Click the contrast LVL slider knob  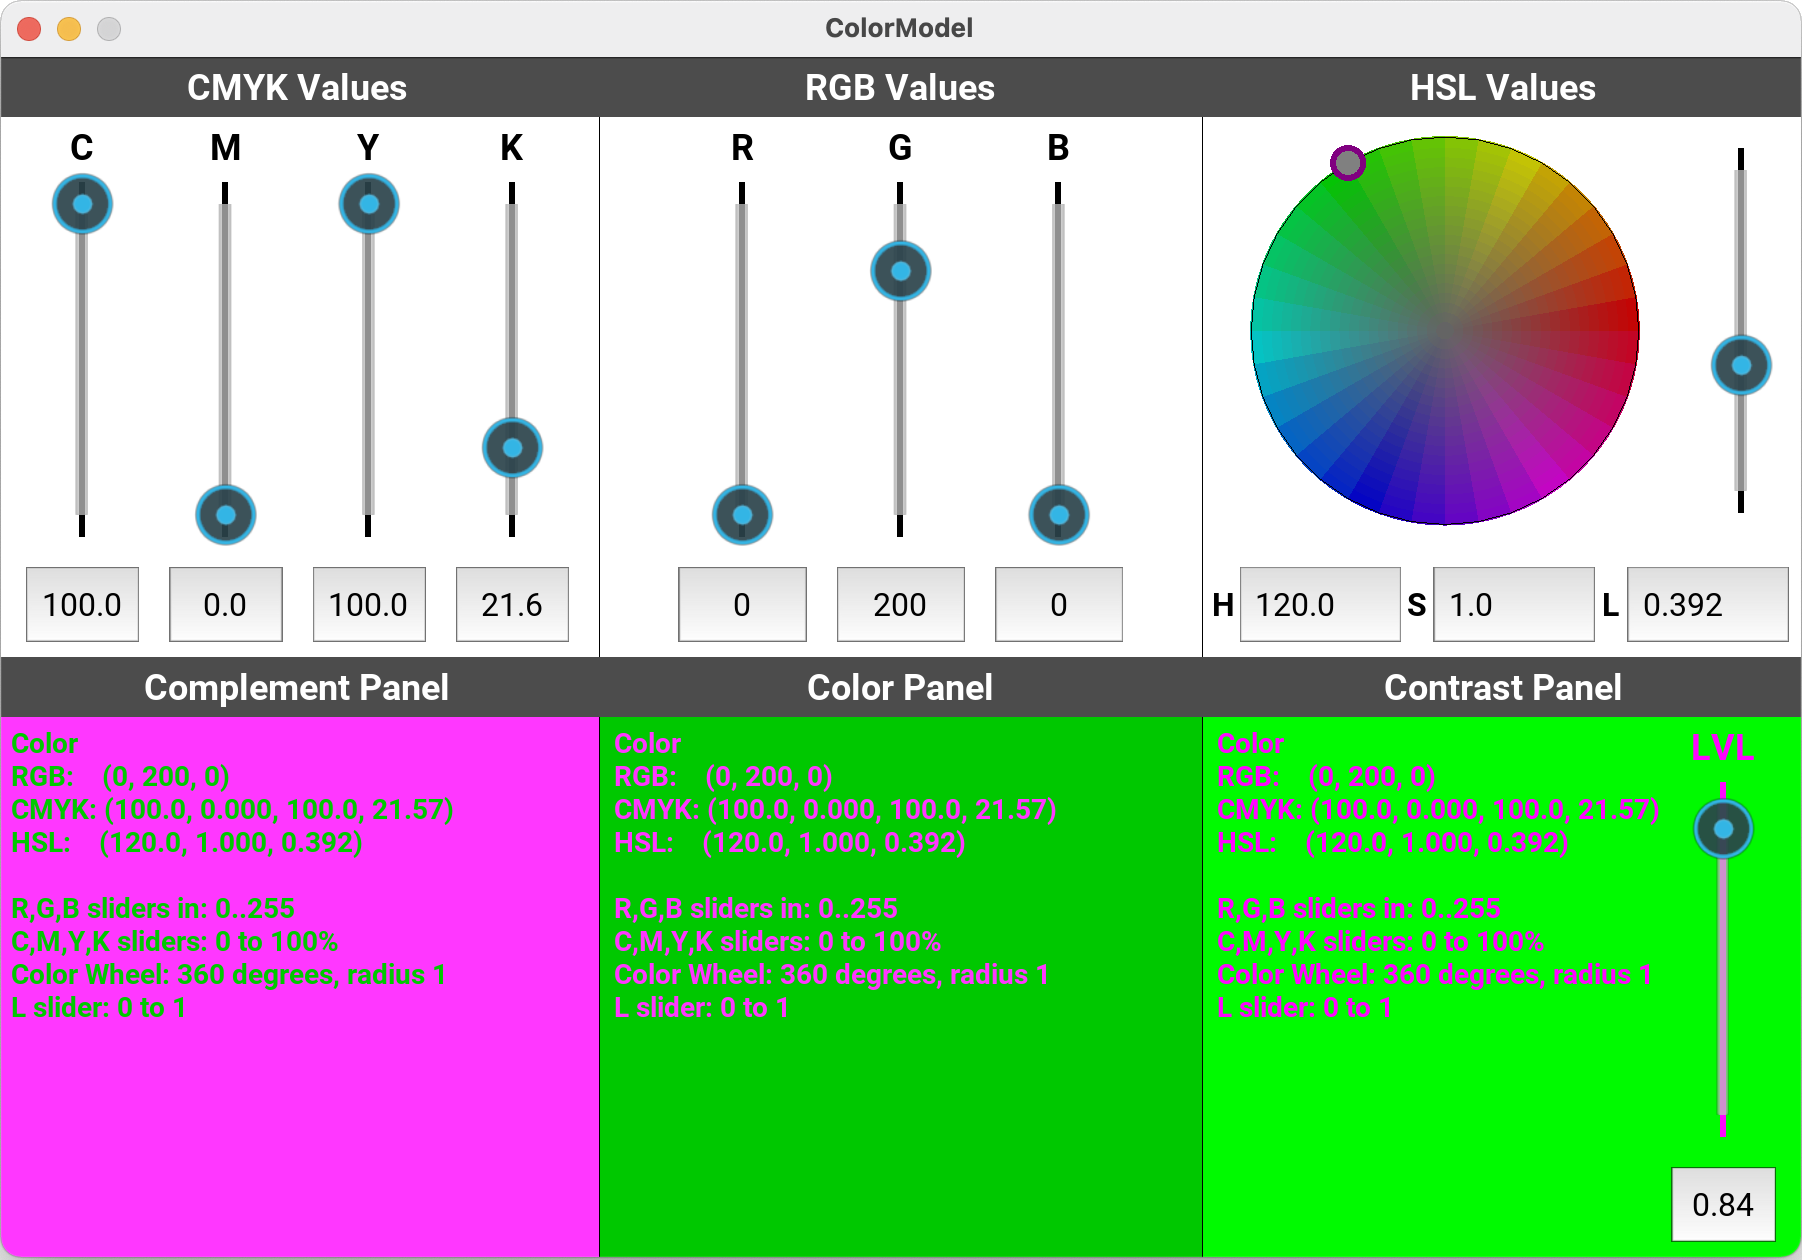[x=1723, y=829]
